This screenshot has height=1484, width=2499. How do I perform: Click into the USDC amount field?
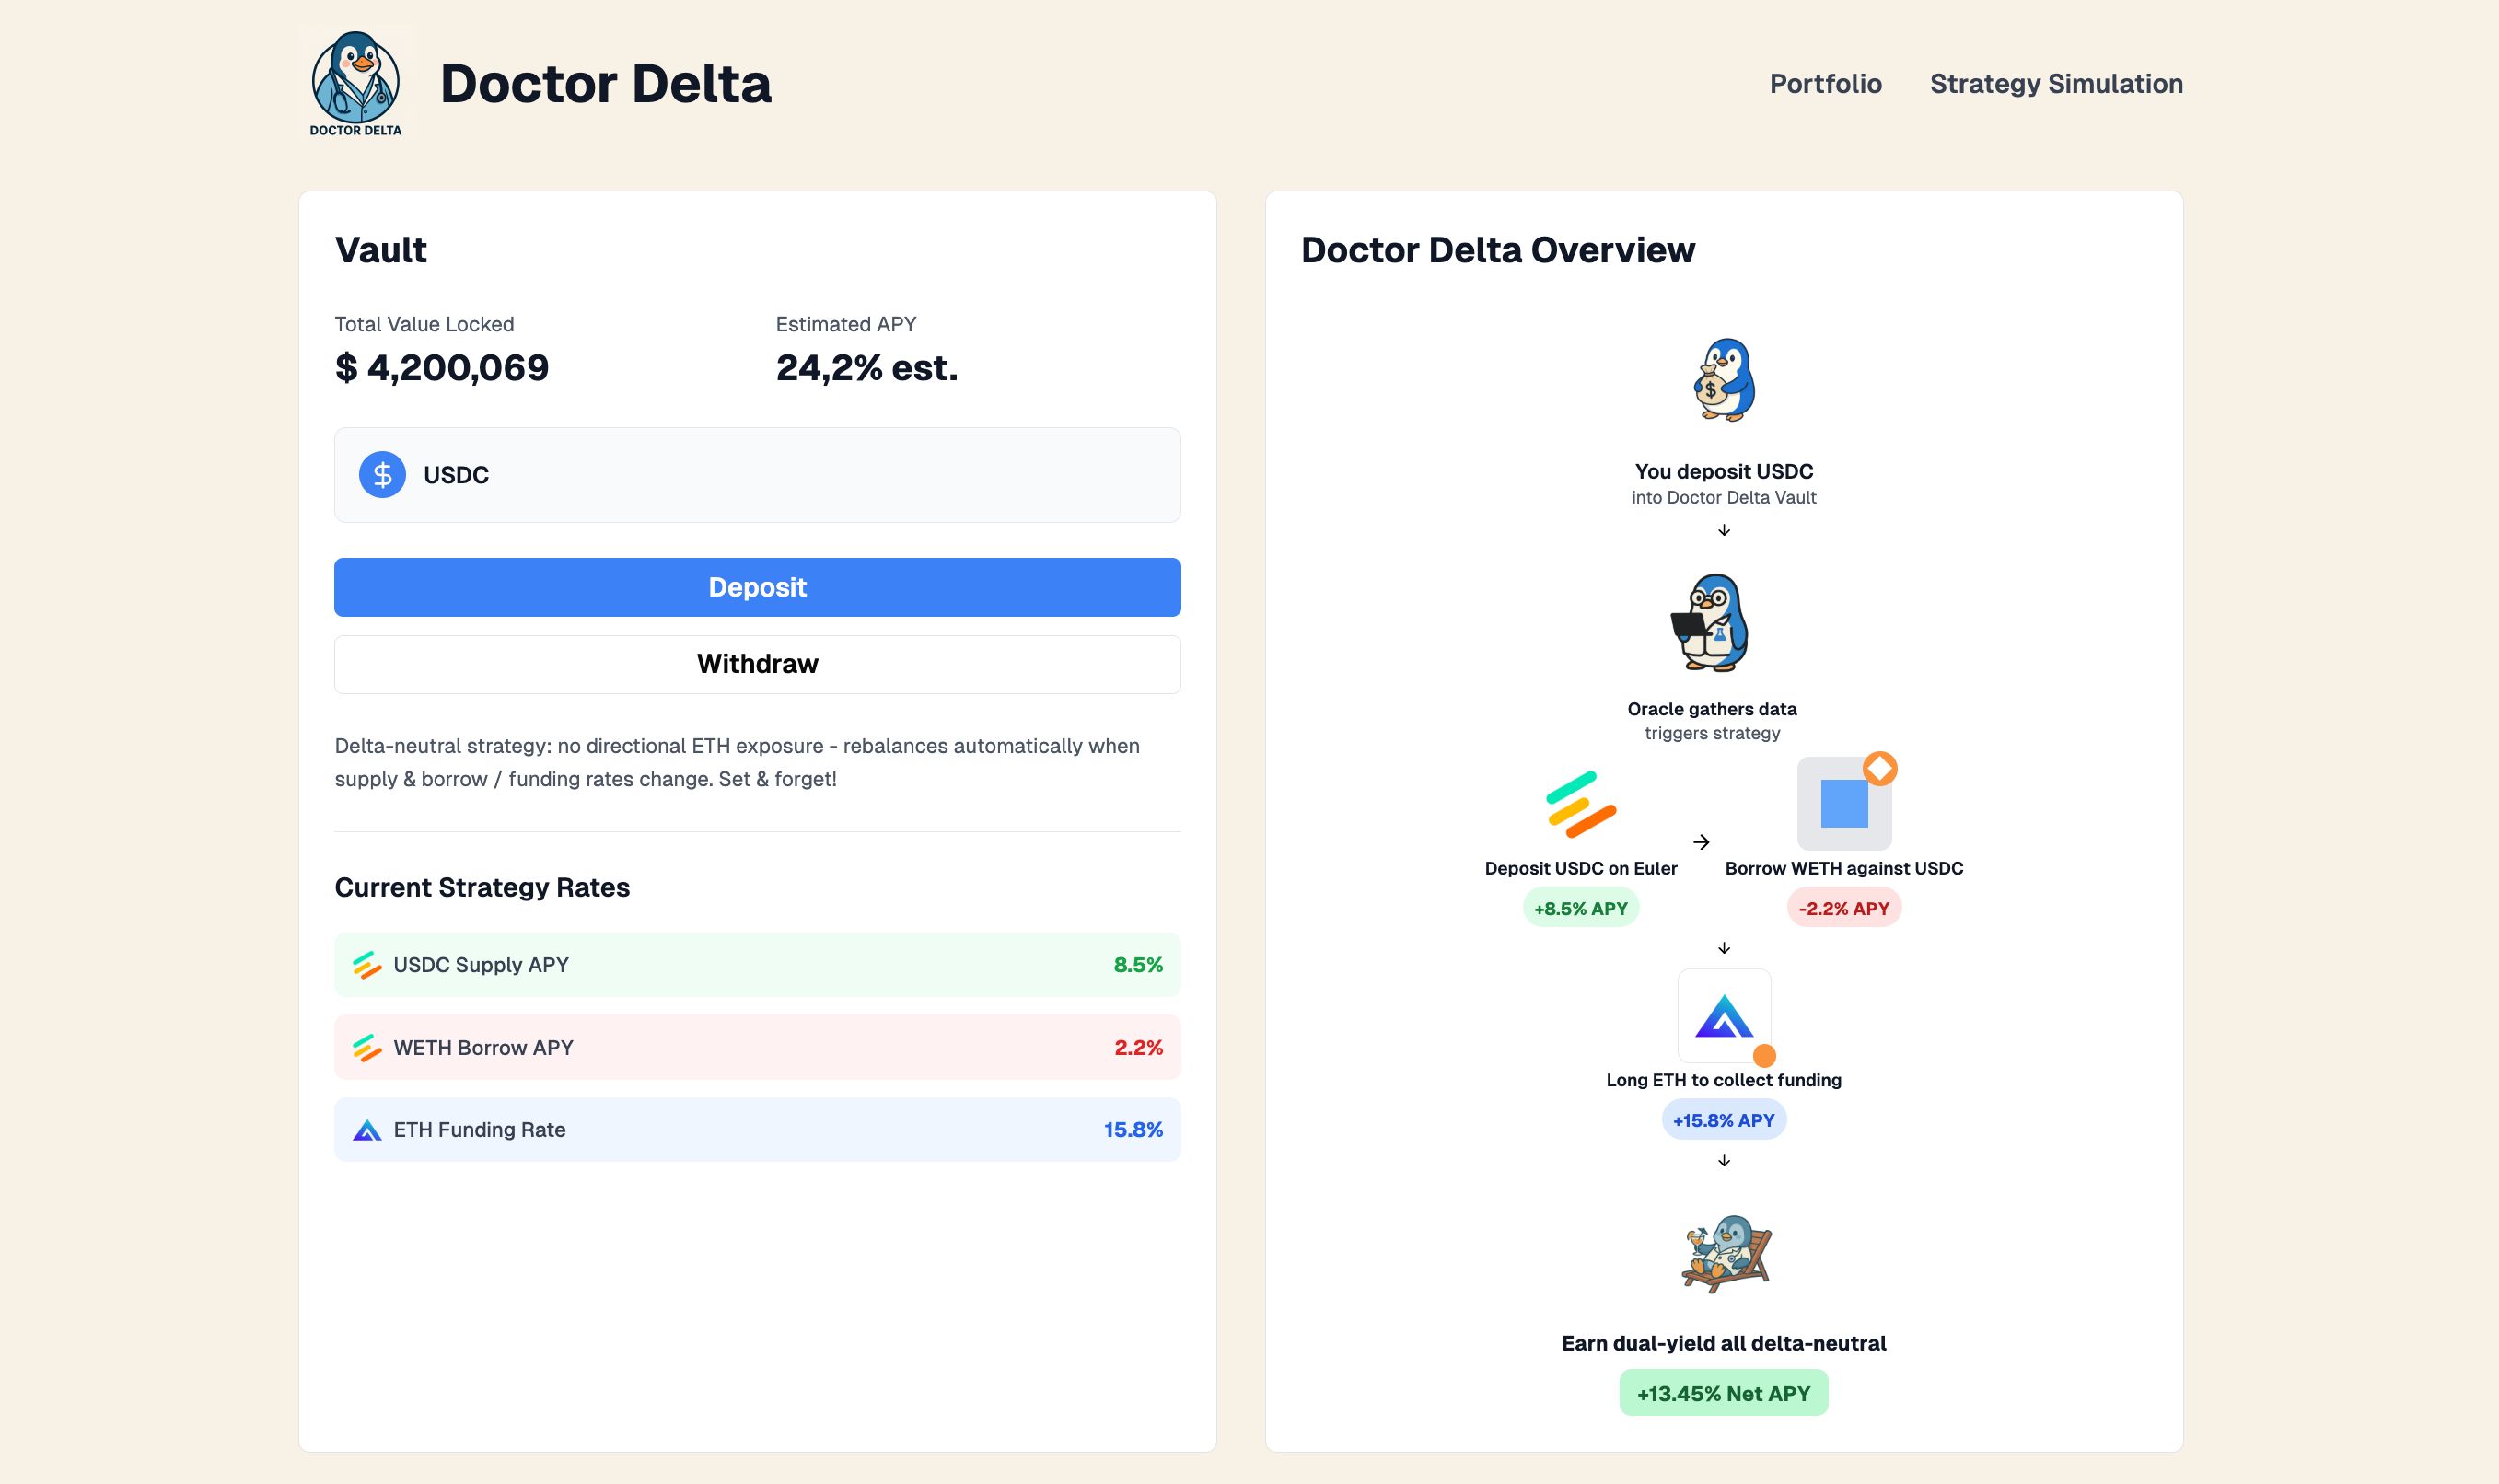point(757,474)
